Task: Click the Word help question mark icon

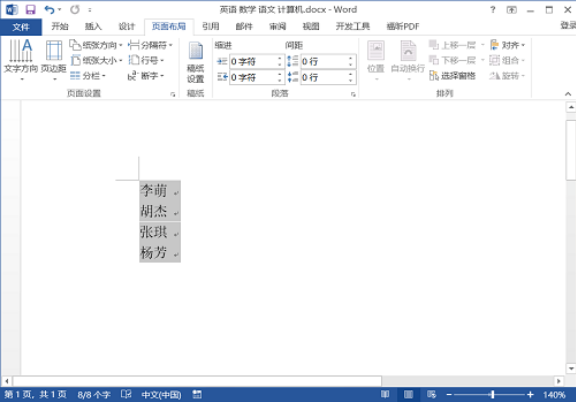Action: click(493, 10)
